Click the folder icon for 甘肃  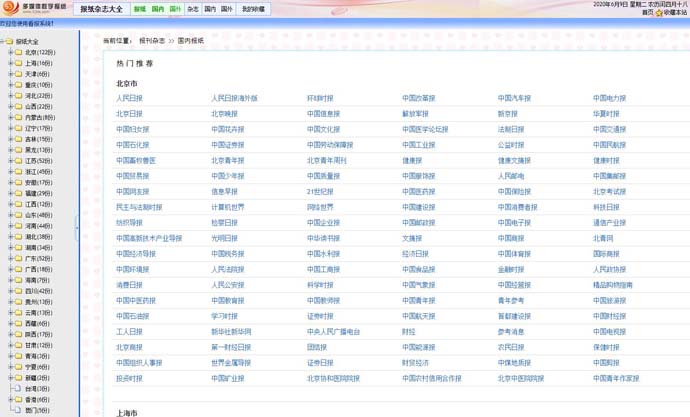pyautogui.click(x=18, y=345)
